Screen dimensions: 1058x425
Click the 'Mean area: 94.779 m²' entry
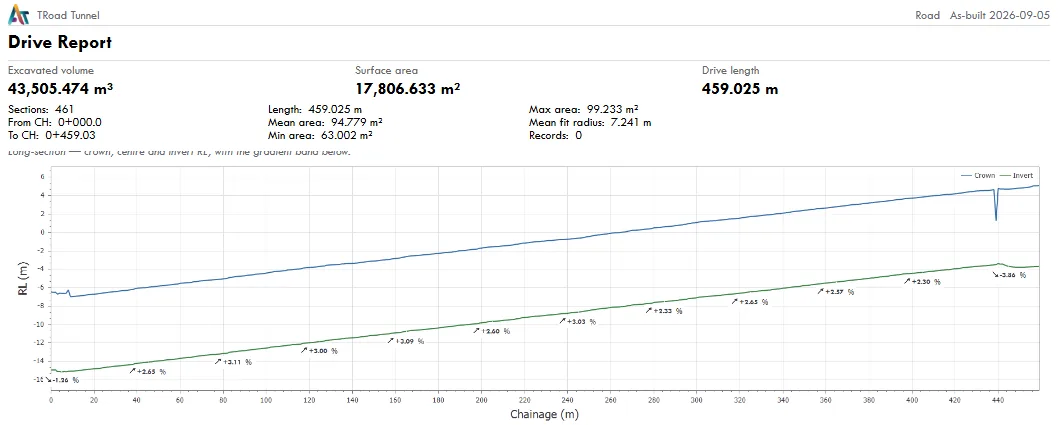pyautogui.click(x=326, y=122)
